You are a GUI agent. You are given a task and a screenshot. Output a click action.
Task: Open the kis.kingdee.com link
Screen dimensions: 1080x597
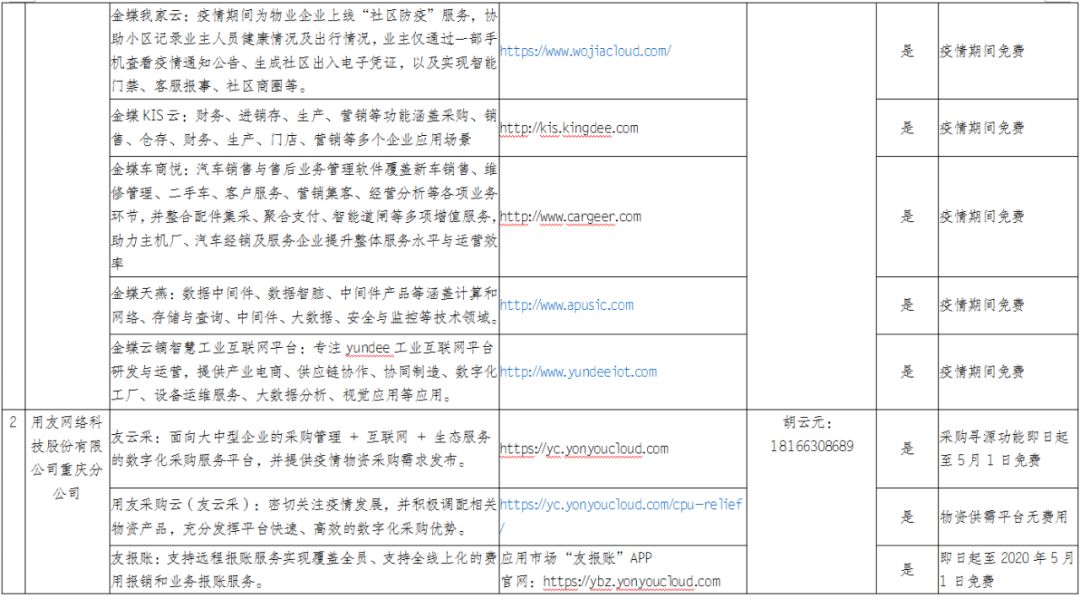[568, 127]
